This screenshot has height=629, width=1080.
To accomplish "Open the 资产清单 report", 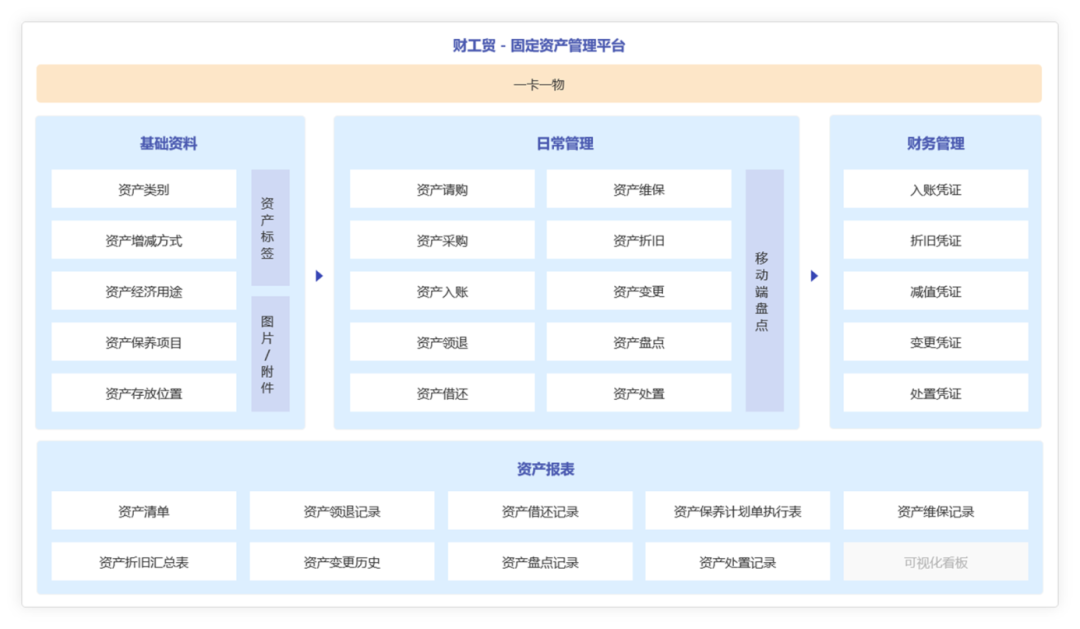I will pos(145,510).
